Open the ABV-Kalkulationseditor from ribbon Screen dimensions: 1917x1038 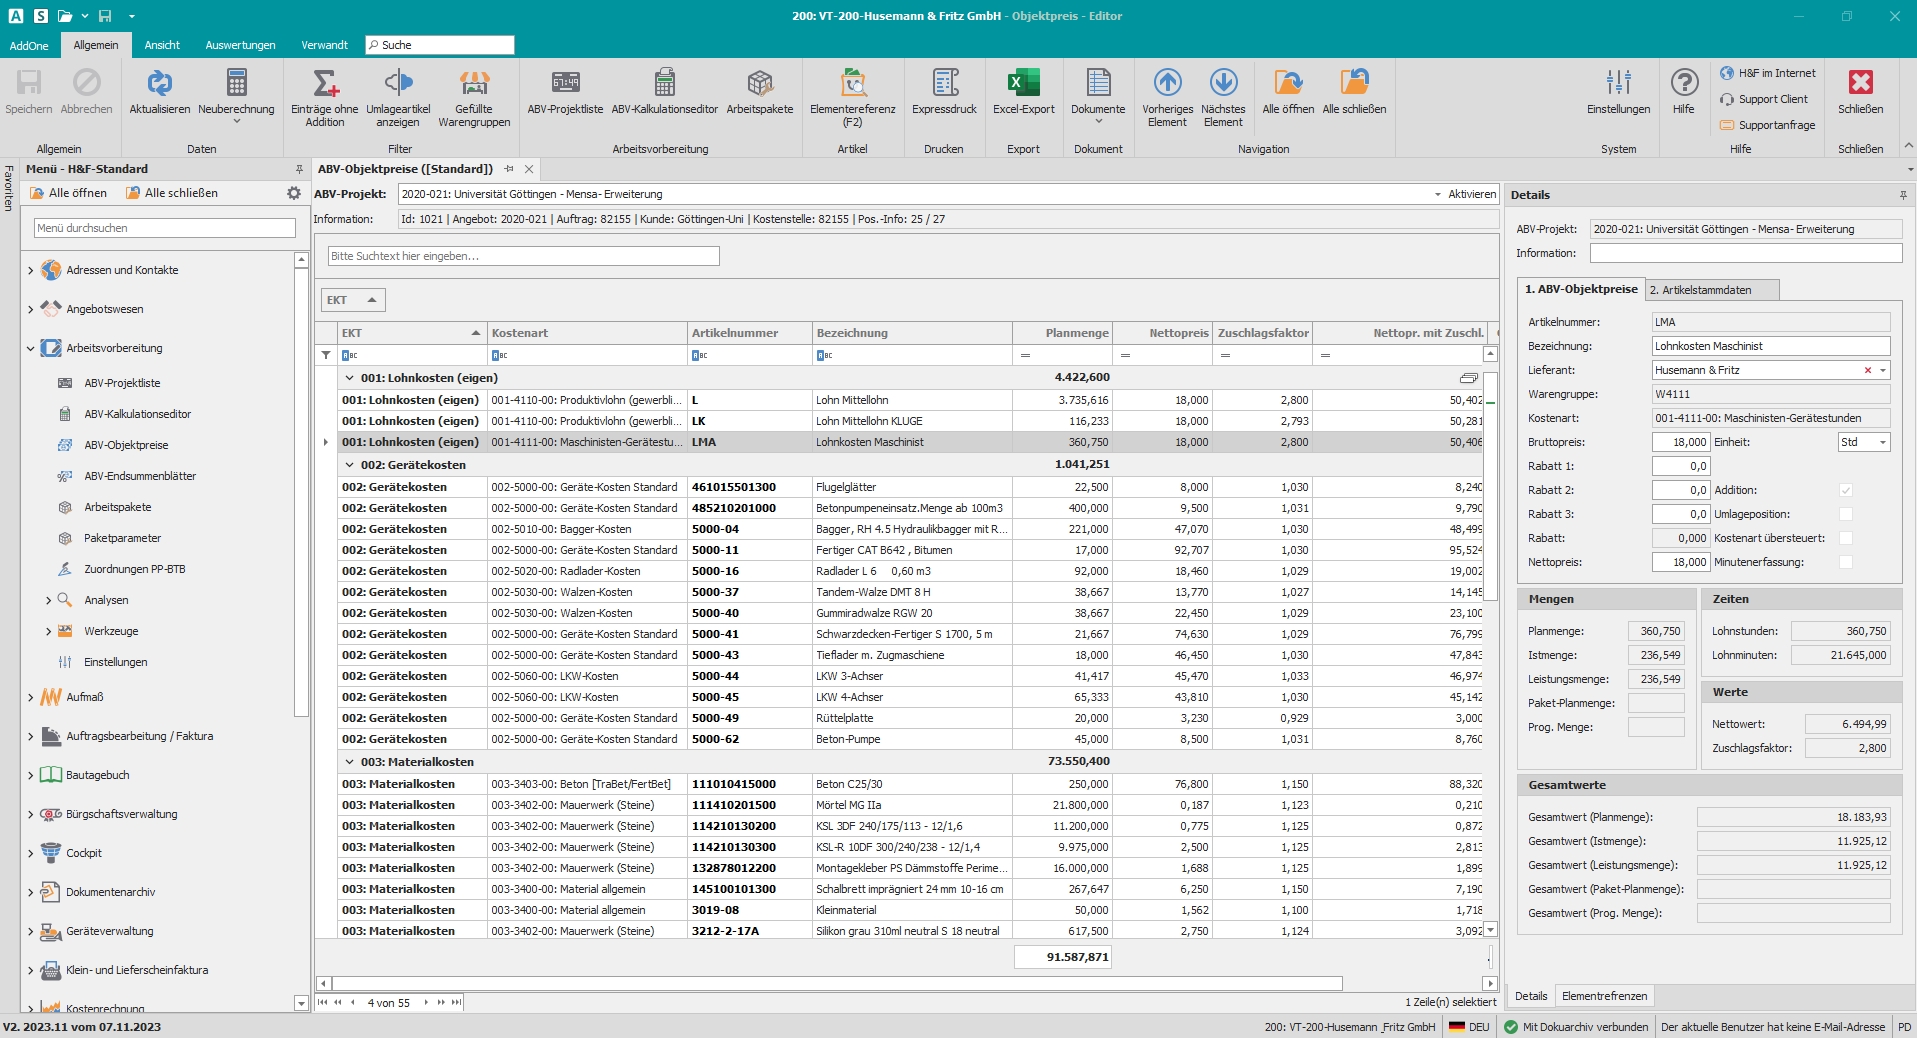[x=664, y=84]
